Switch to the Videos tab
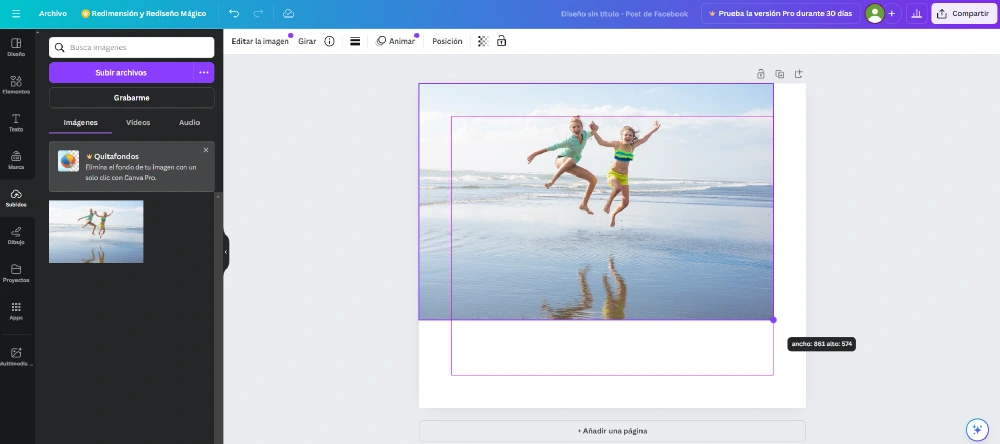 click(x=138, y=122)
